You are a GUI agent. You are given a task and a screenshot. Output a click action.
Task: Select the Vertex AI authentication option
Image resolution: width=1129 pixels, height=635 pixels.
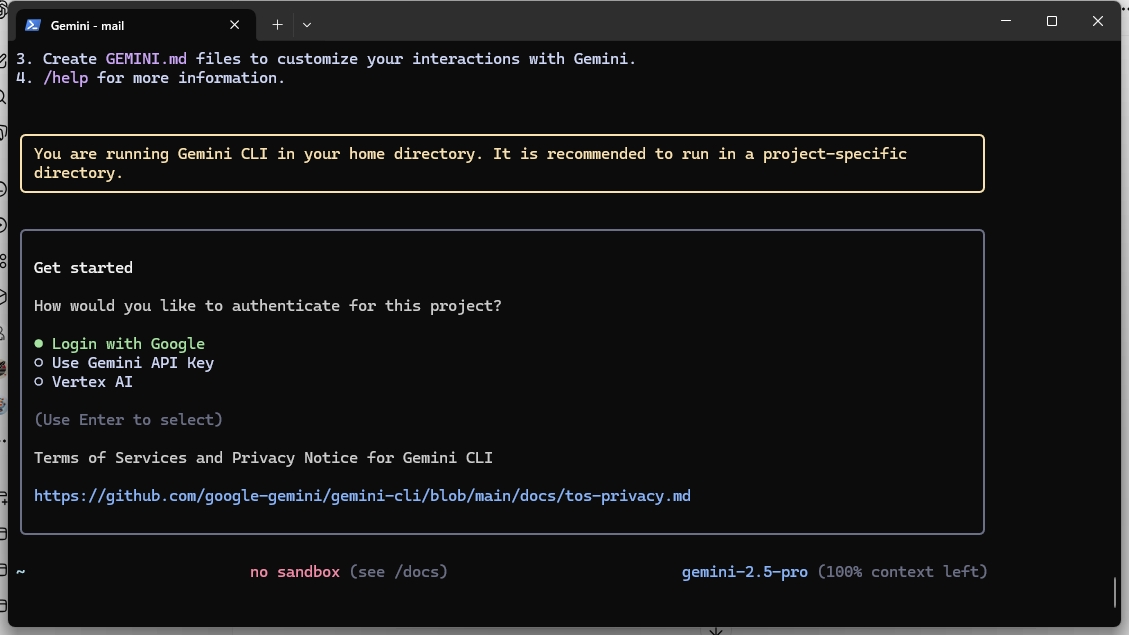coord(92,382)
